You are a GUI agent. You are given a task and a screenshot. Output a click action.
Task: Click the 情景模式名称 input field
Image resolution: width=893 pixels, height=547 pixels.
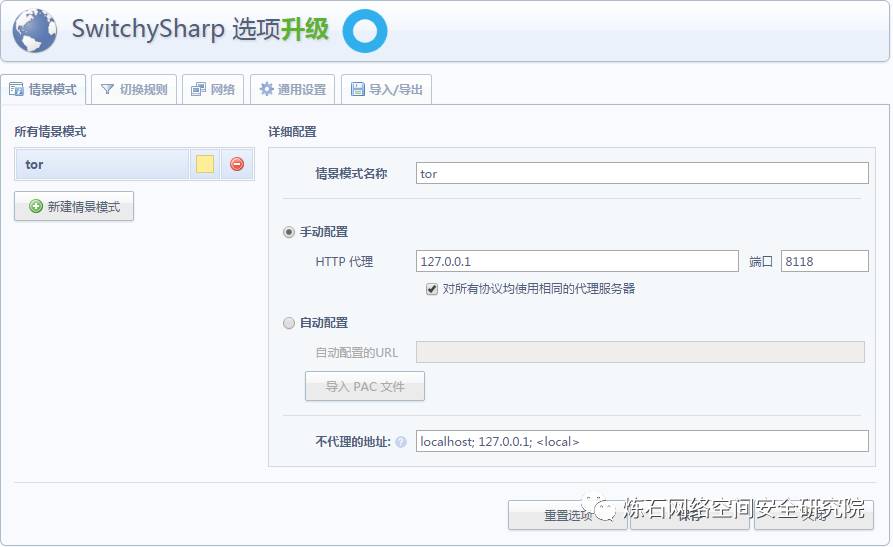pyautogui.click(x=642, y=173)
